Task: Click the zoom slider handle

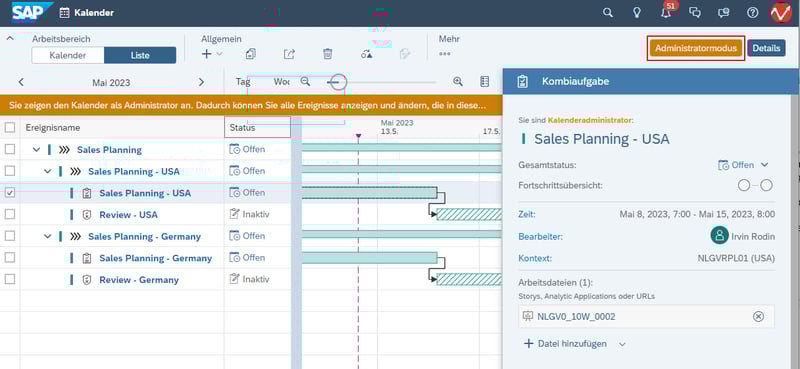Action: (338, 82)
